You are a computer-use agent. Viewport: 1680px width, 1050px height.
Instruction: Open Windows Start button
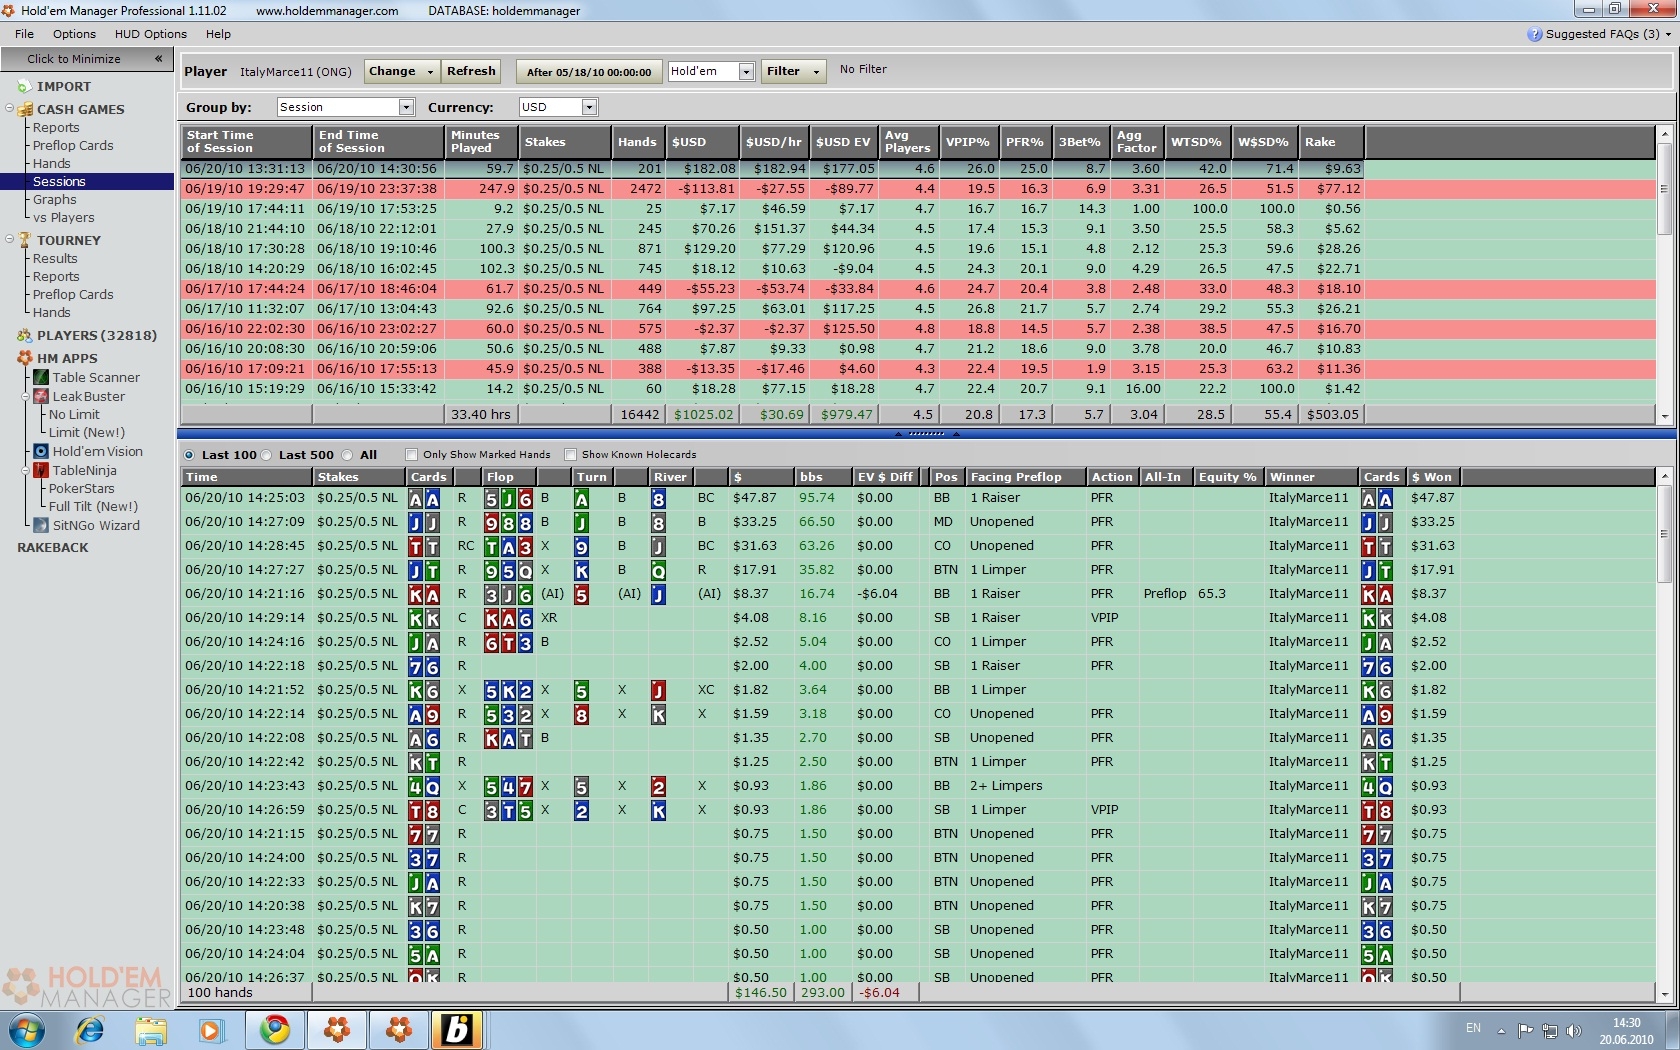pyautogui.click(x=26, y=1030)
